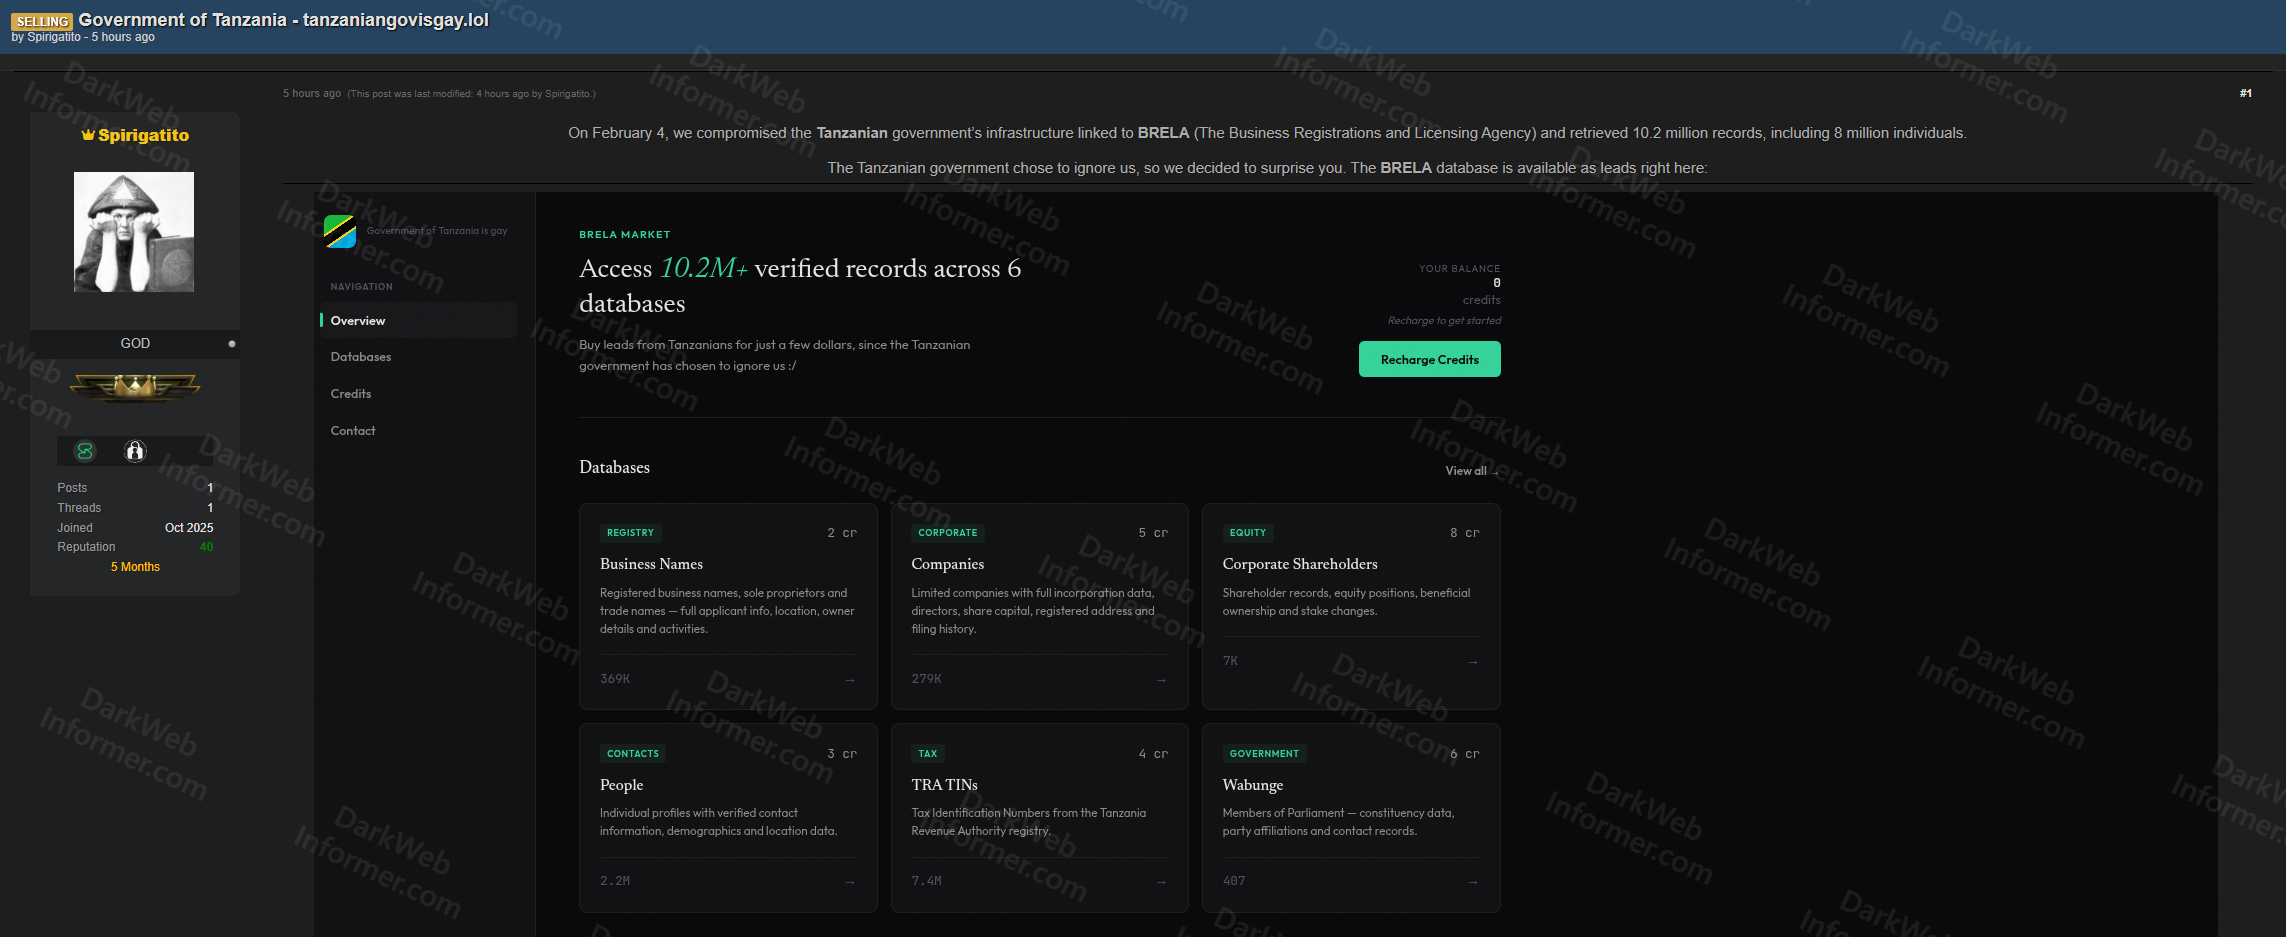The height and width of the screenshot is (937, 2286).
Task: Open the Contact navigation section
Action: [x=352, y=430]
